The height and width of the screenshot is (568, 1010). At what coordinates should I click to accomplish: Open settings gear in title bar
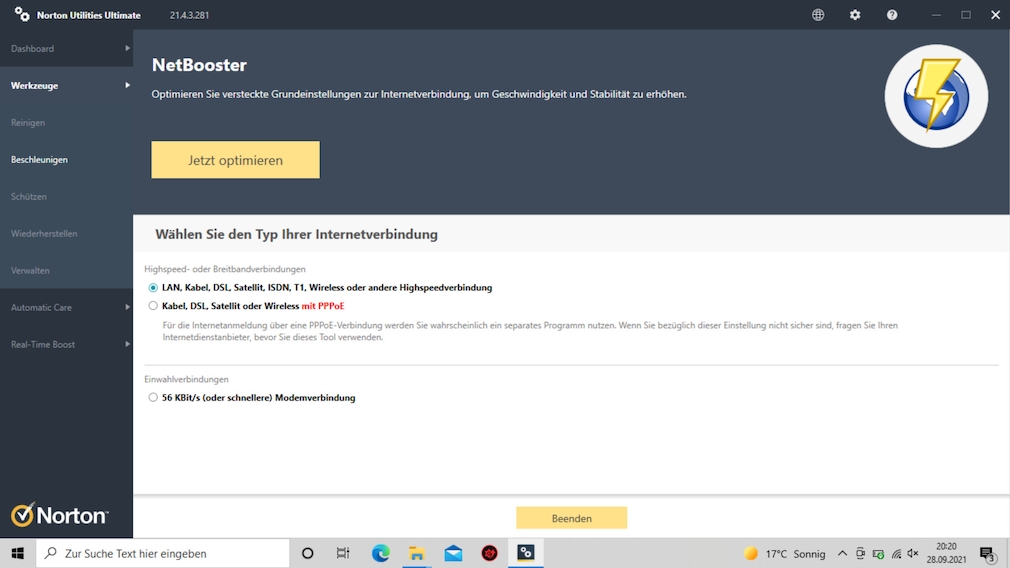(855, 15)
